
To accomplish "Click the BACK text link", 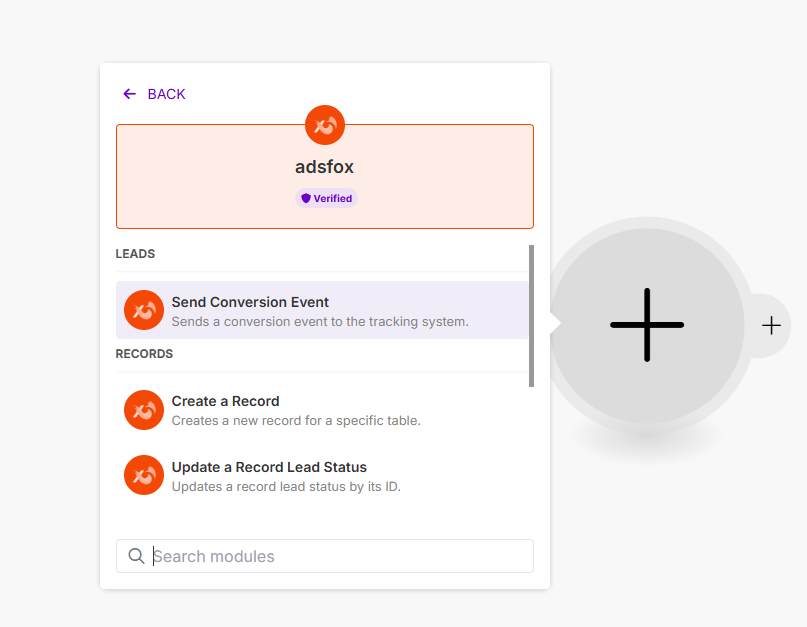I will pos(166,94).
